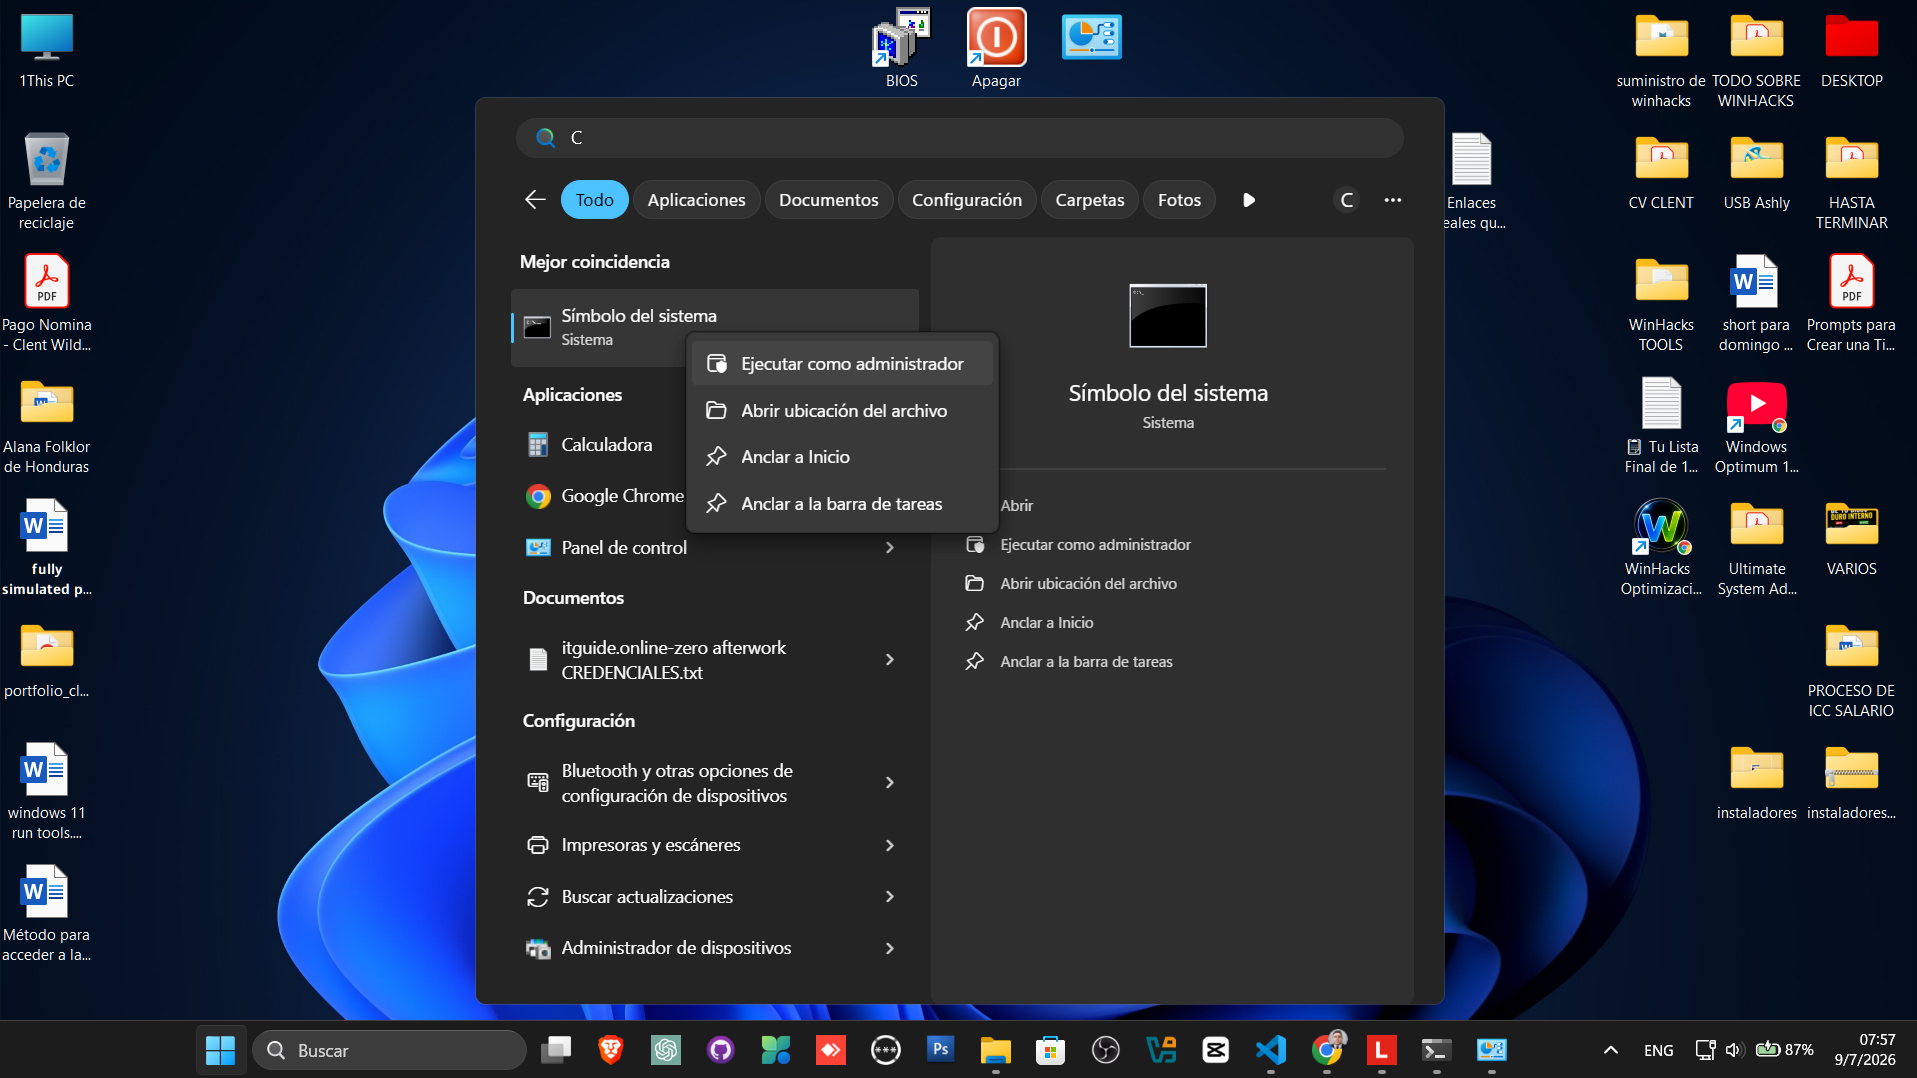Open battery status 87% in tray

pyautogui.click(x=1785, y=1050)
